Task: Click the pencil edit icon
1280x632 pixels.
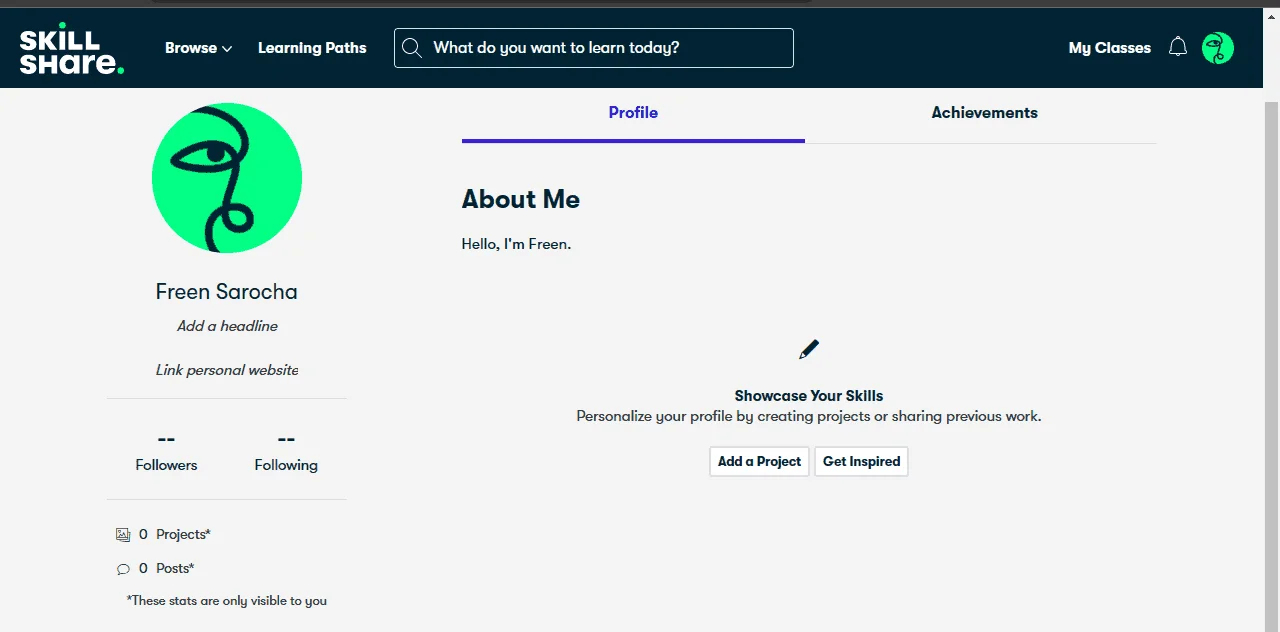Action: tap(809, 350)
